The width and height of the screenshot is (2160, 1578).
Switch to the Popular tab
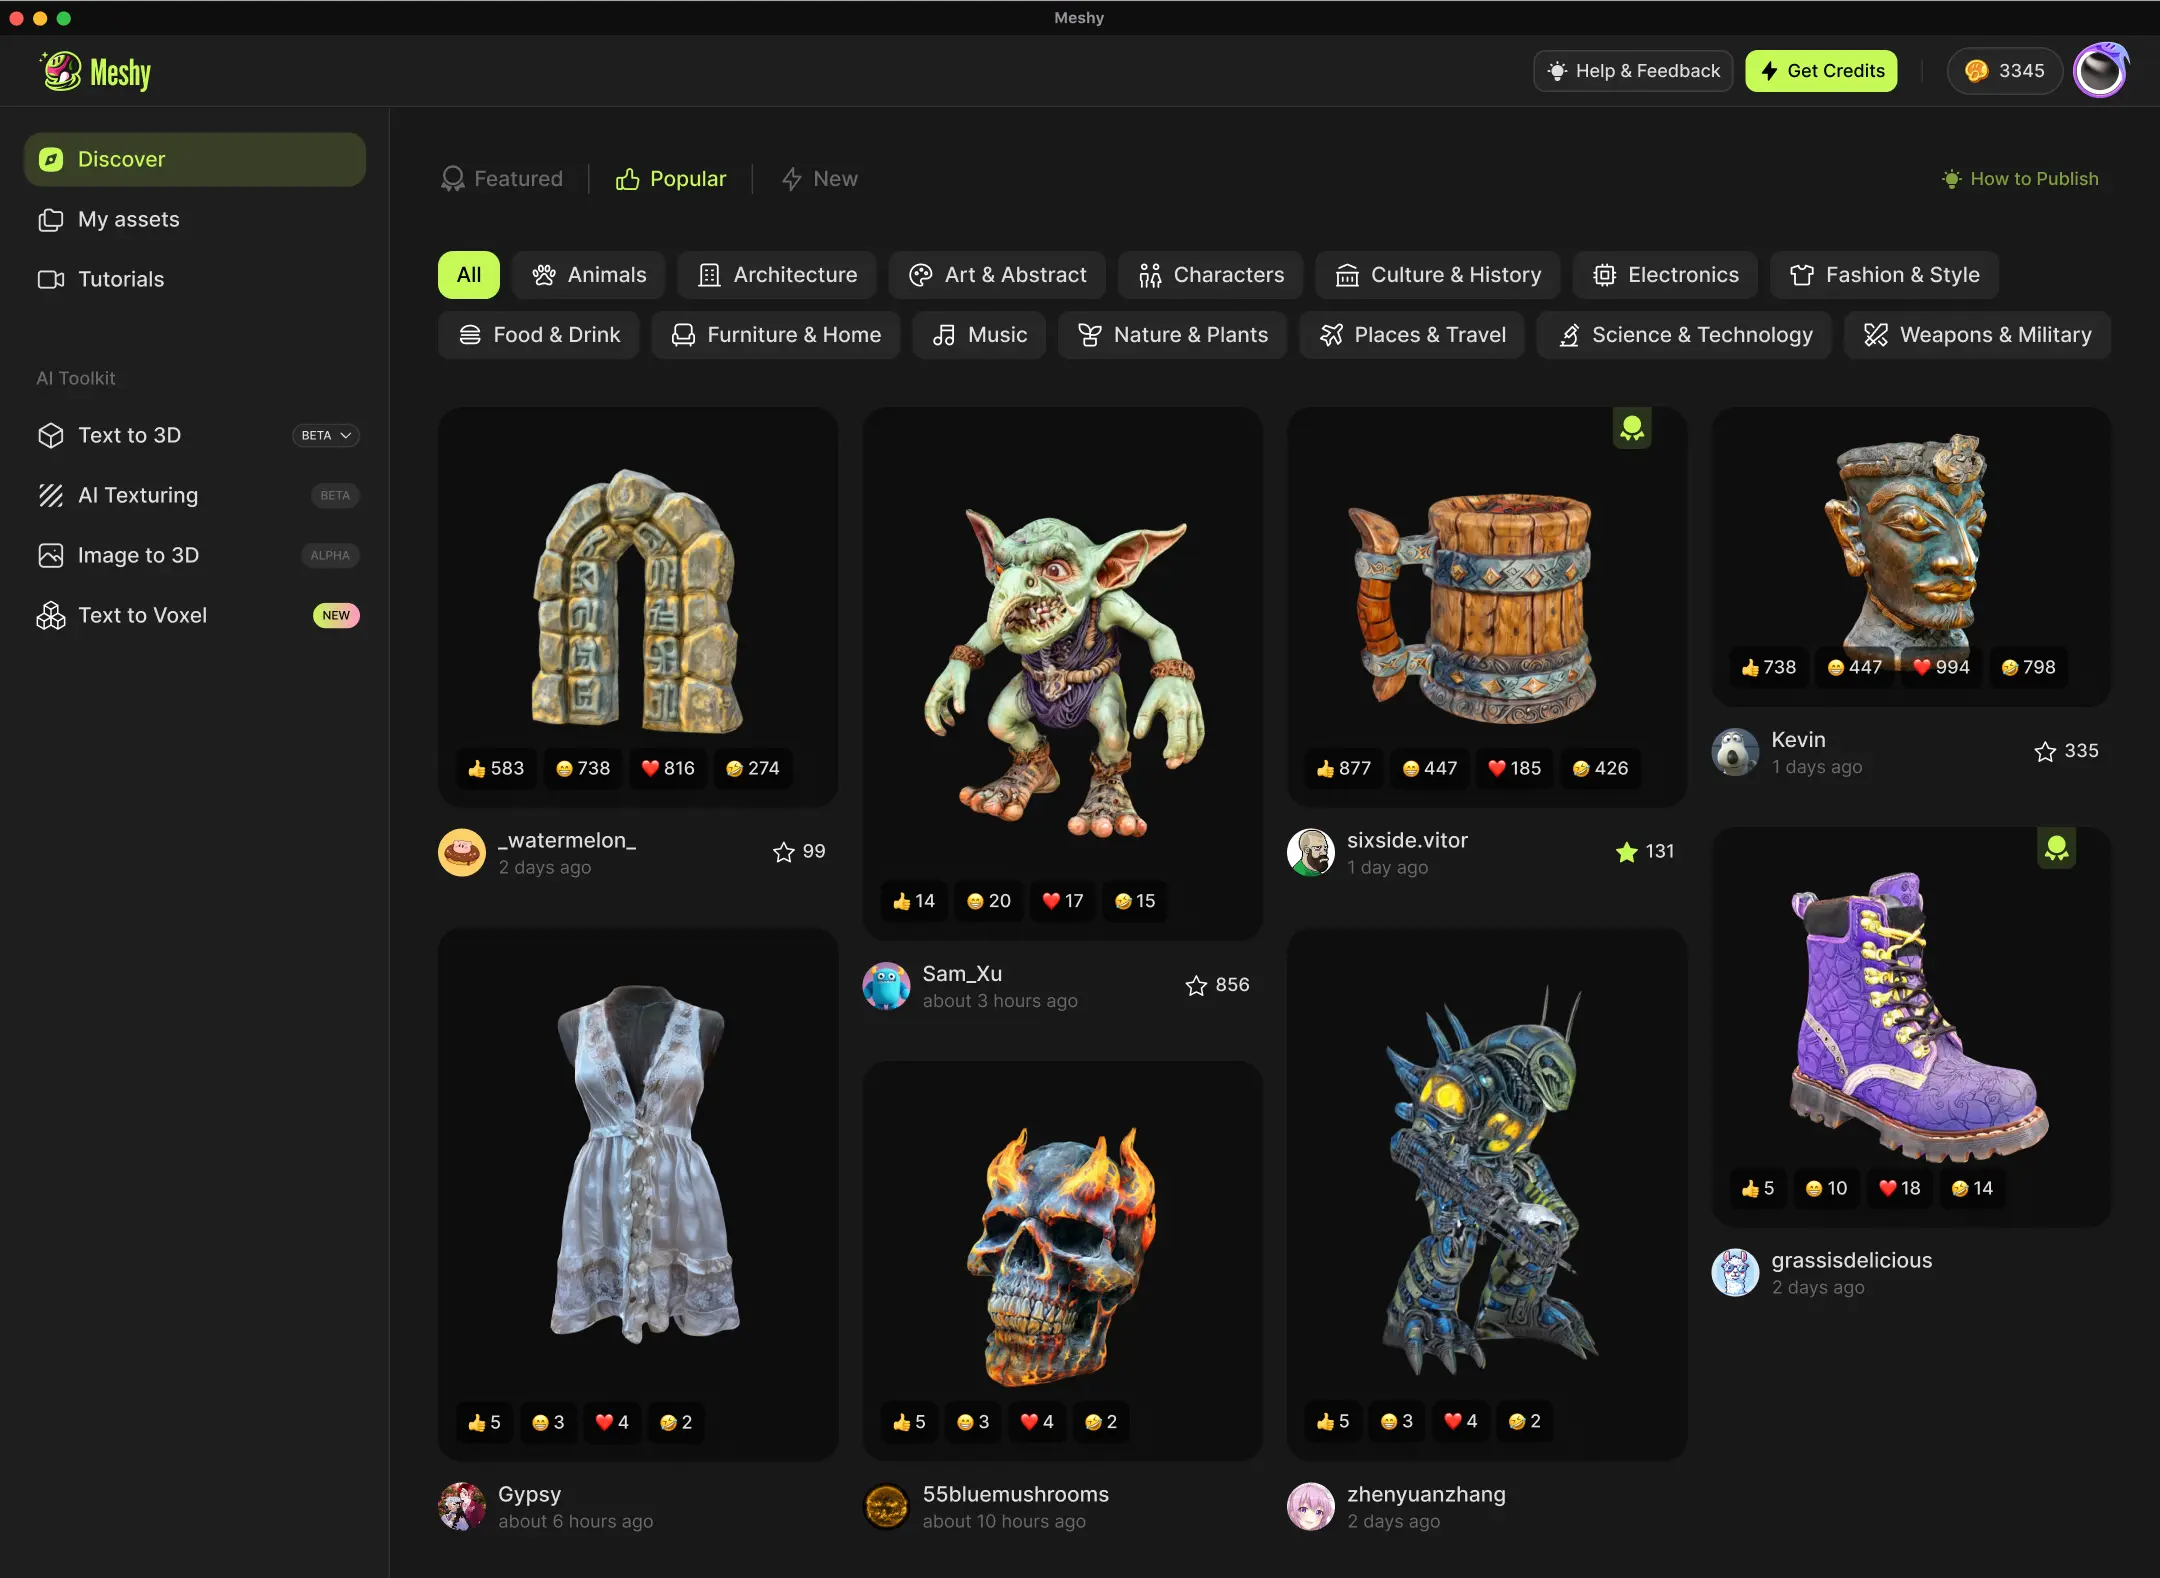click(x=671, y=178)
